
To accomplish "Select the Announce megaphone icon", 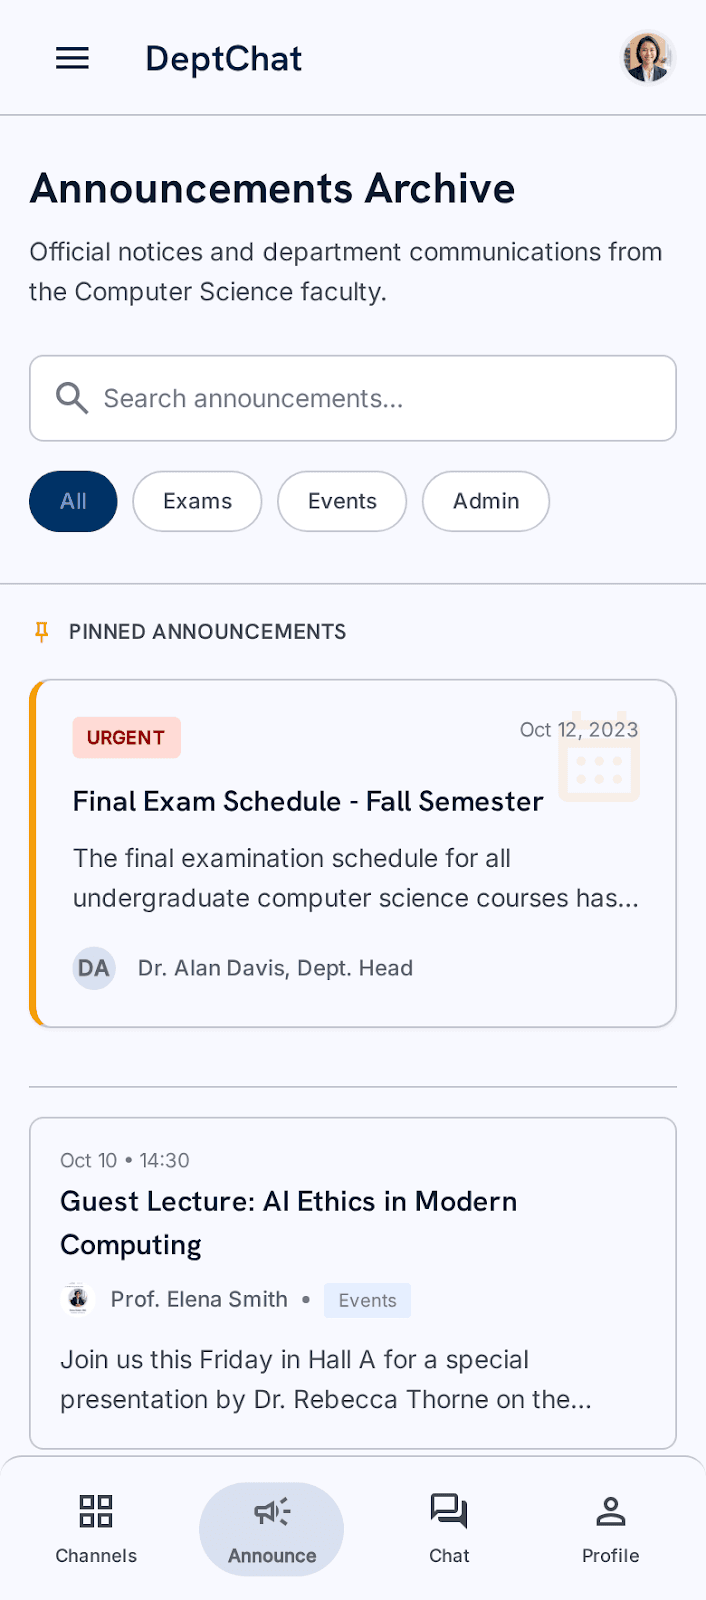I will pos(272,1511).
